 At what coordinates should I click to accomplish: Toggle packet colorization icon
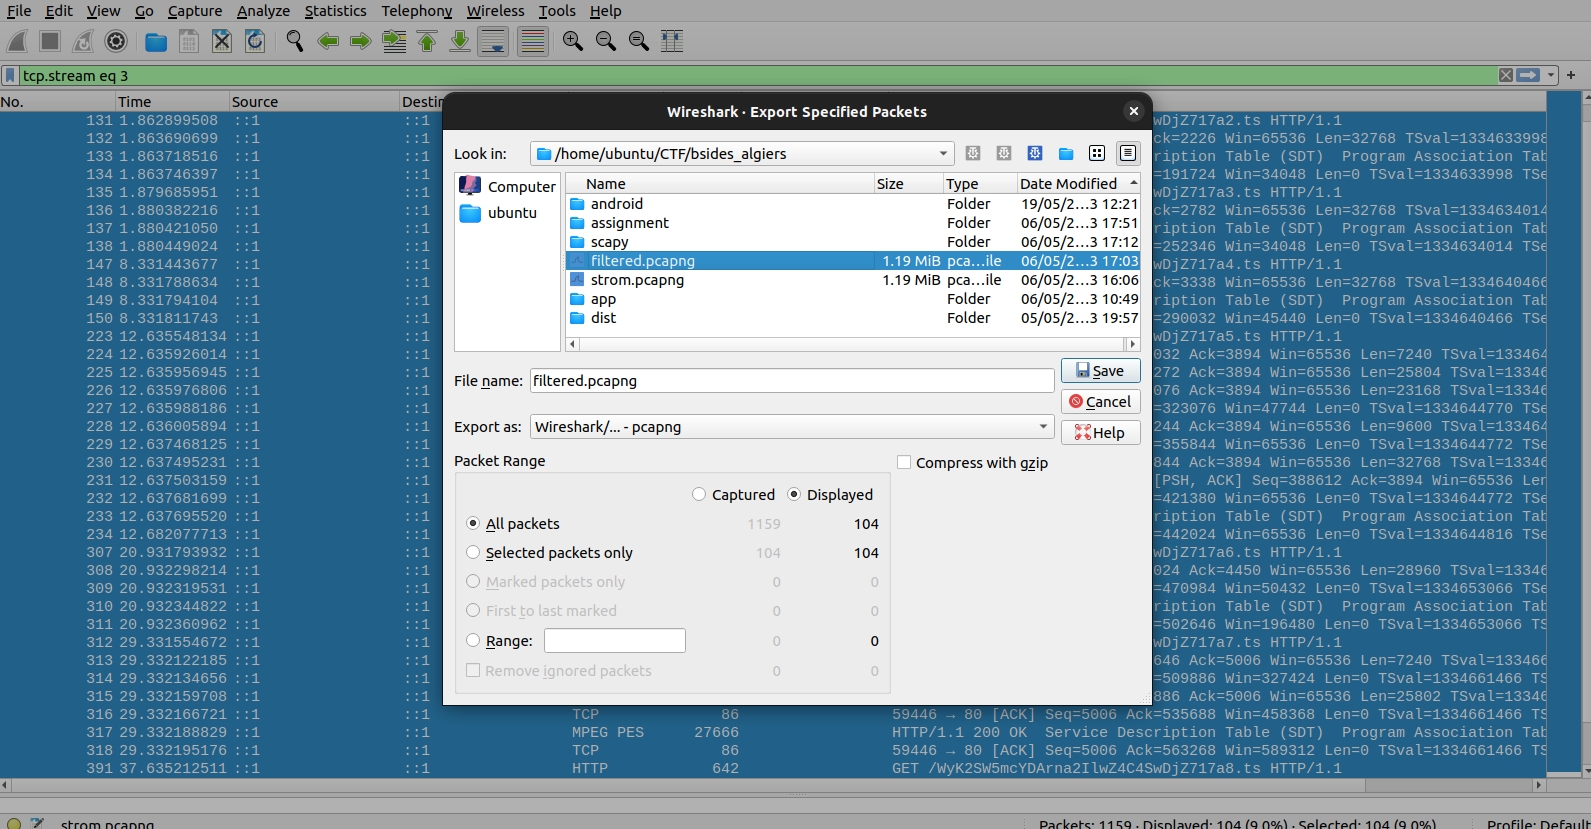[x=533, y=41]
